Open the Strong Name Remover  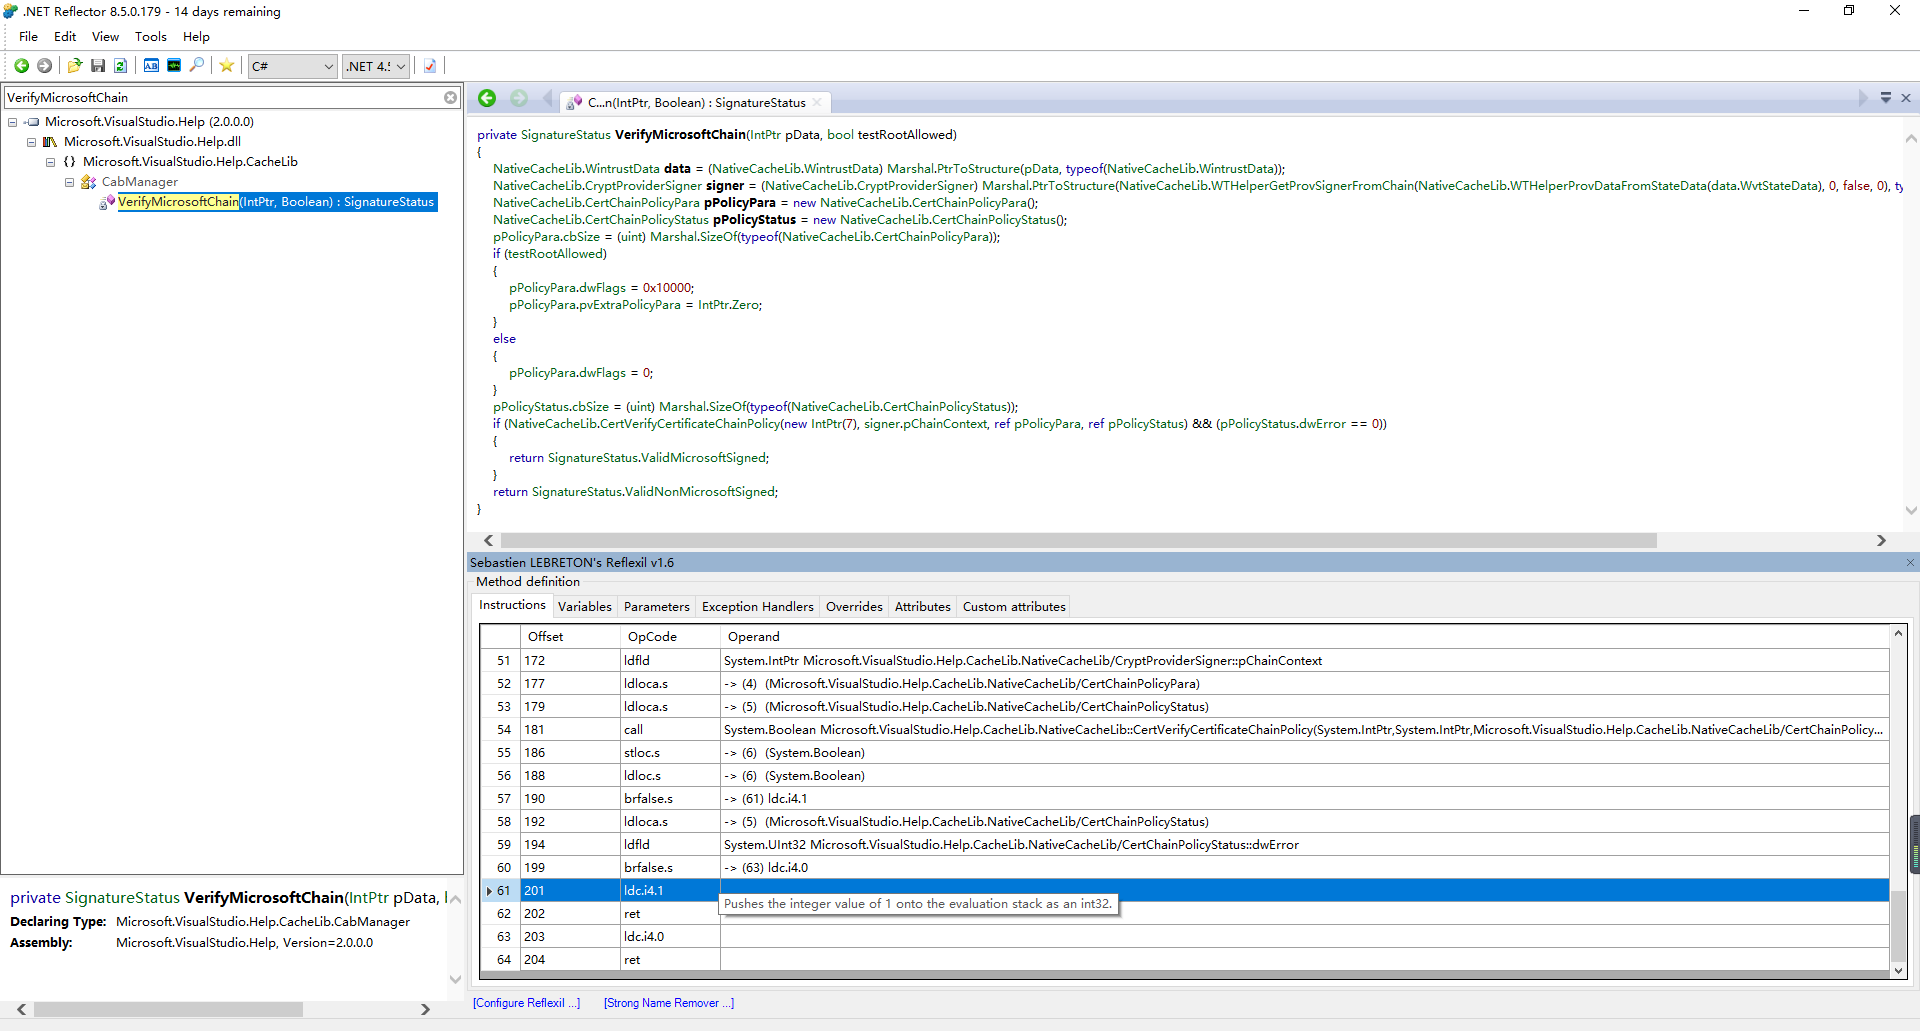[668, 1002]
